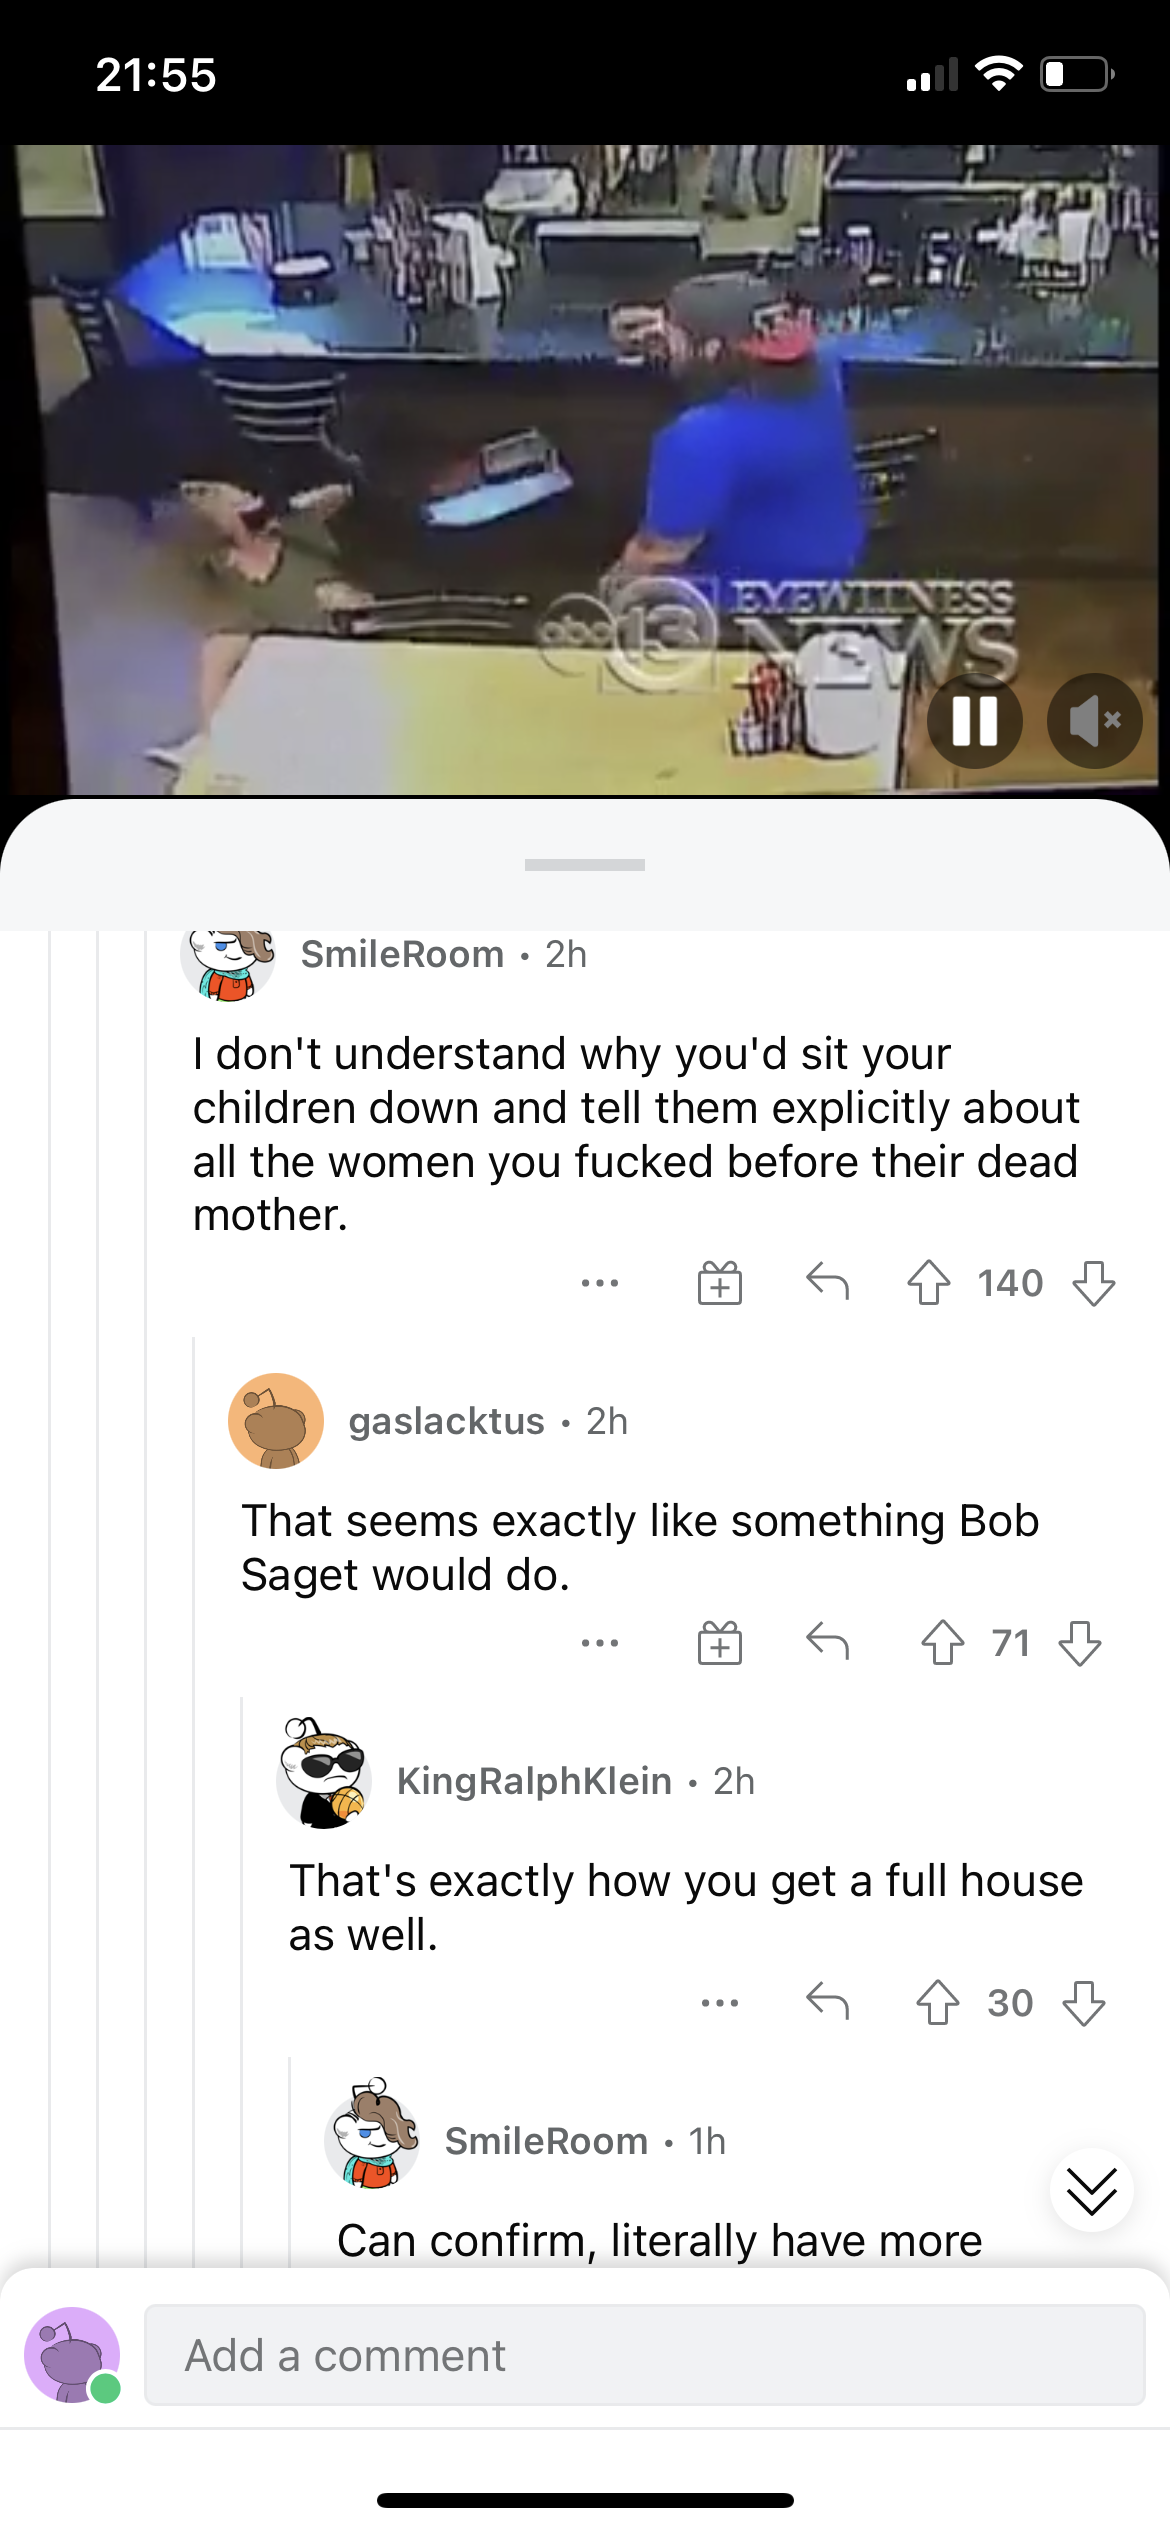Upvote KingRalphKlein's full house comment
The width and height of the screenshot is (1170, 2532).
937,2003
